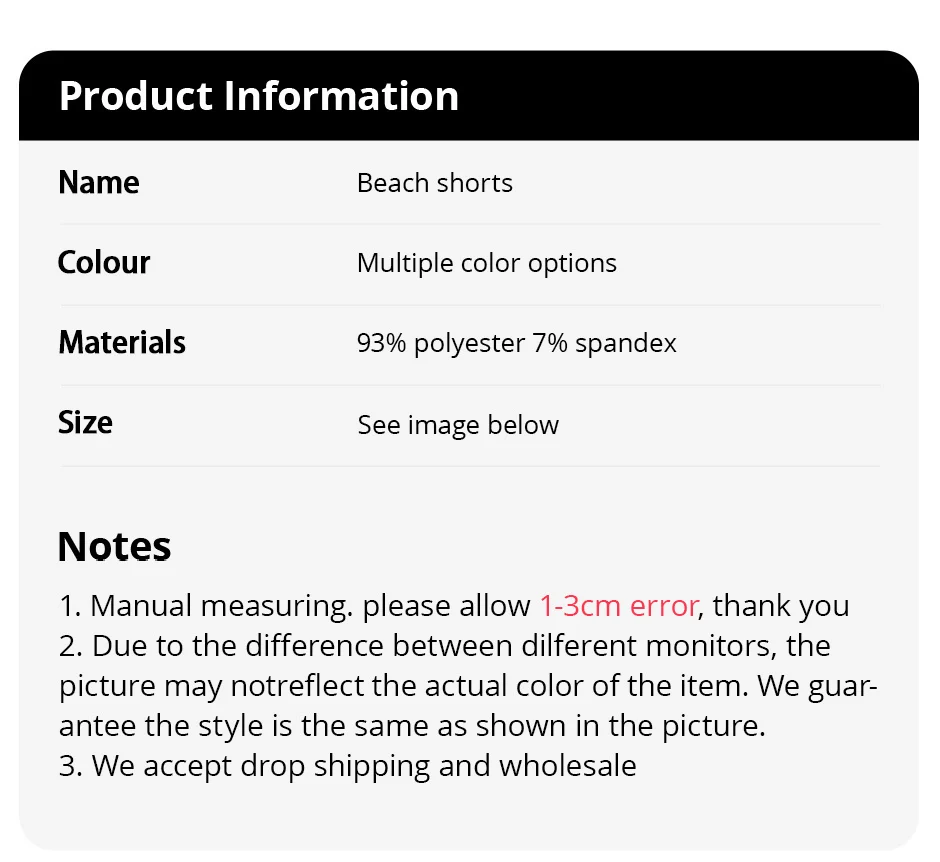The width and height of the screenshot is (940, 862).
Task: Click the See image below text
Action: pyautogui.click(x=458, y=425)
